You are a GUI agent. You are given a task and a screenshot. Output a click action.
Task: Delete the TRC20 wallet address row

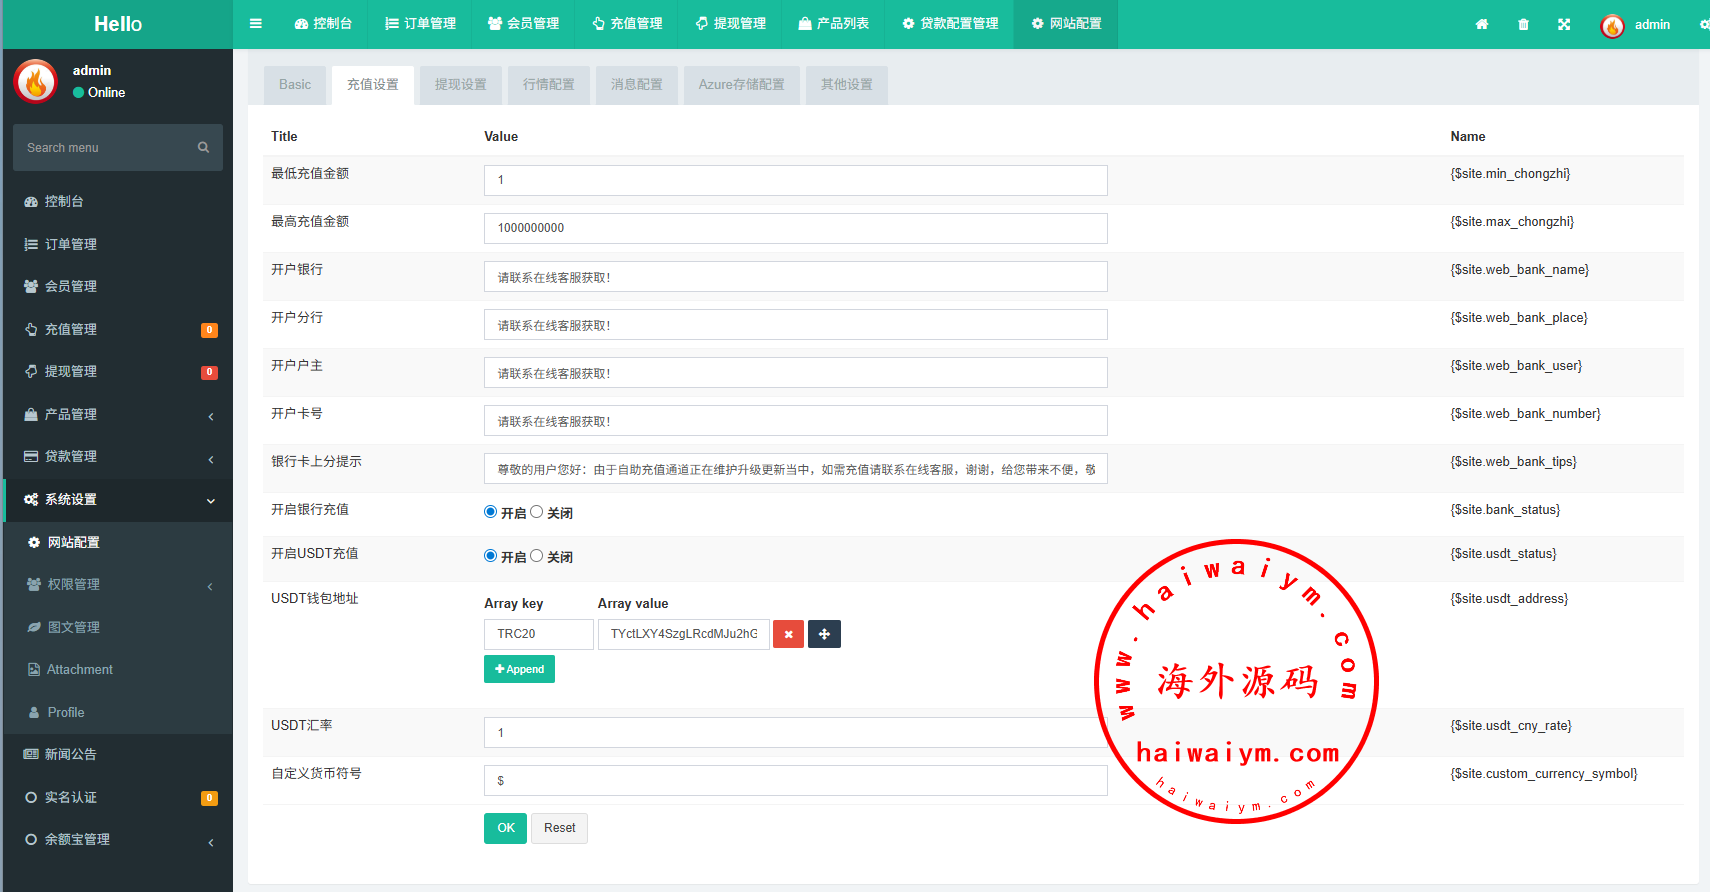click(788, 634)
